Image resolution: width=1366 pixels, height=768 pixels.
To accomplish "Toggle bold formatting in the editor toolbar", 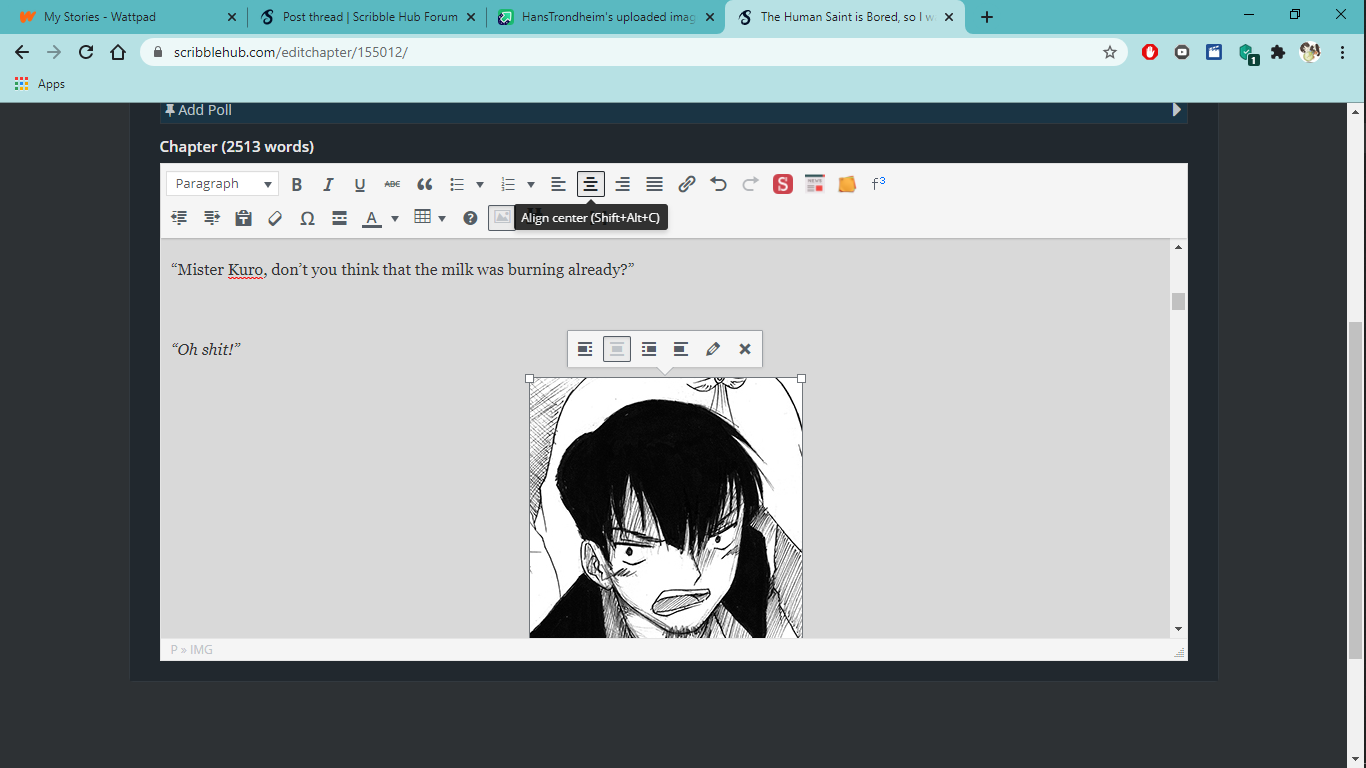I will [296, 184].
